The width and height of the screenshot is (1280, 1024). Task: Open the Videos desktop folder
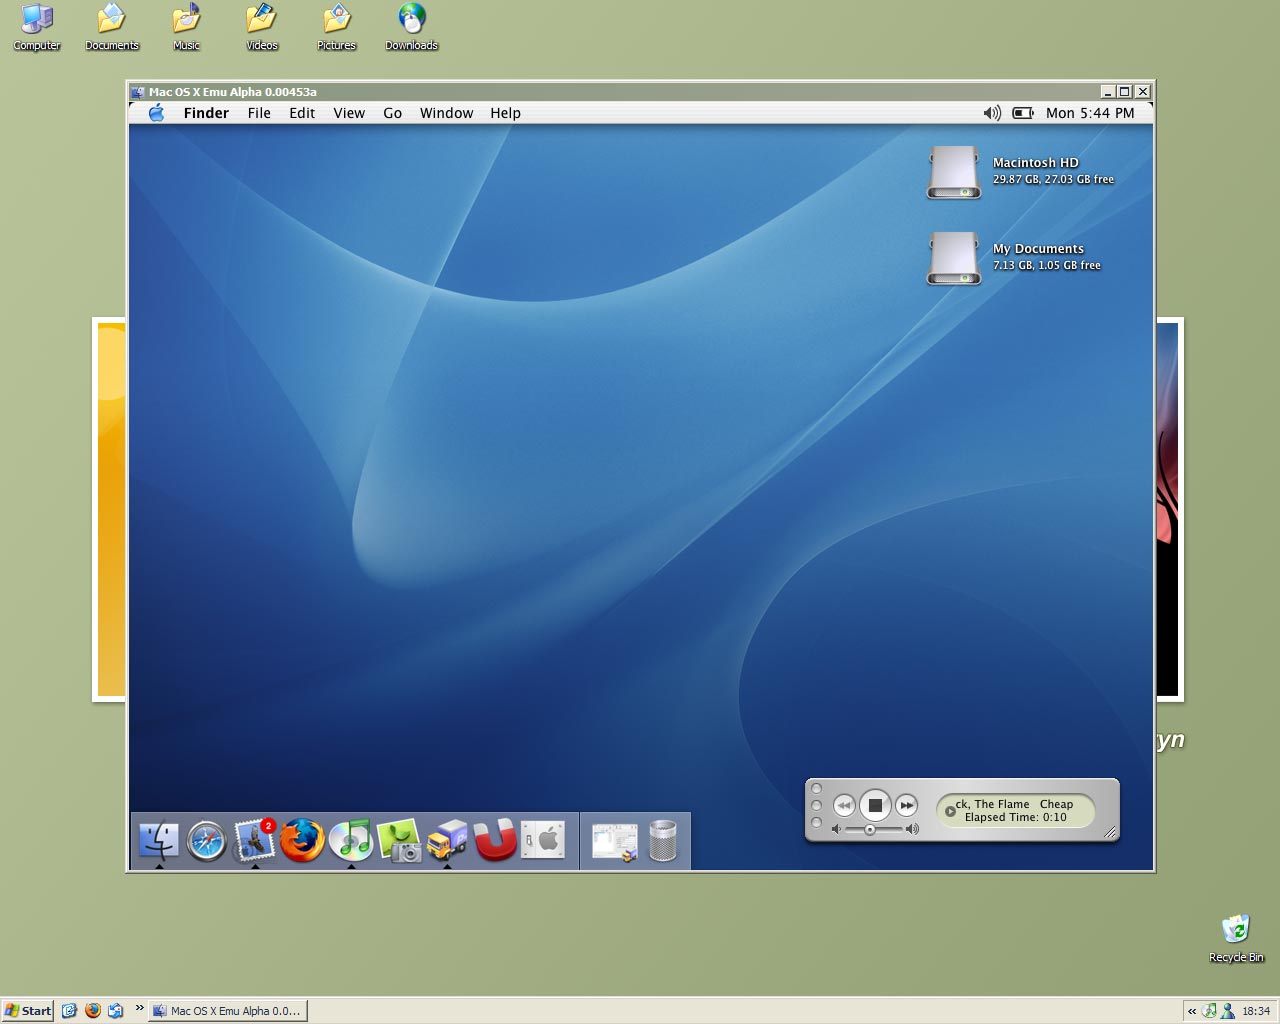262,27
